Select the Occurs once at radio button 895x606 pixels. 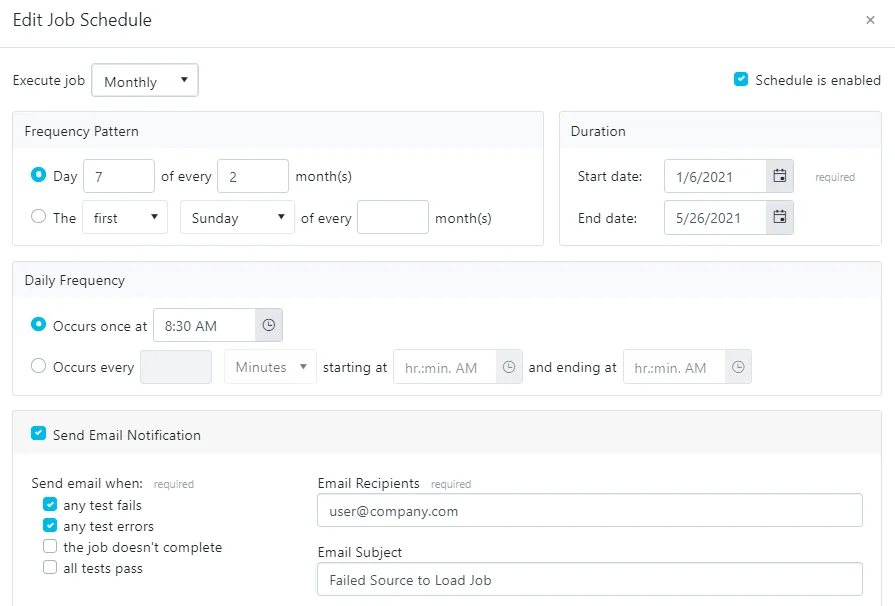tap(38, 324)
